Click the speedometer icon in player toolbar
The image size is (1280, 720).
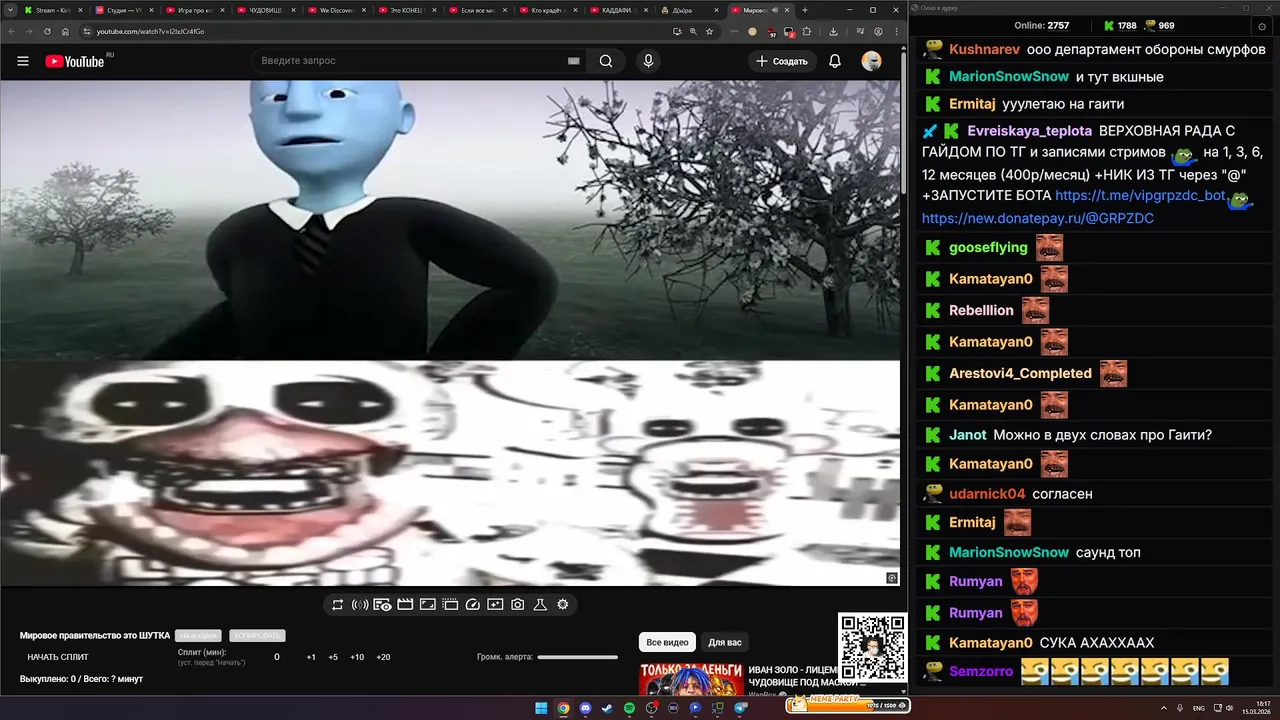tap(473, 605)
